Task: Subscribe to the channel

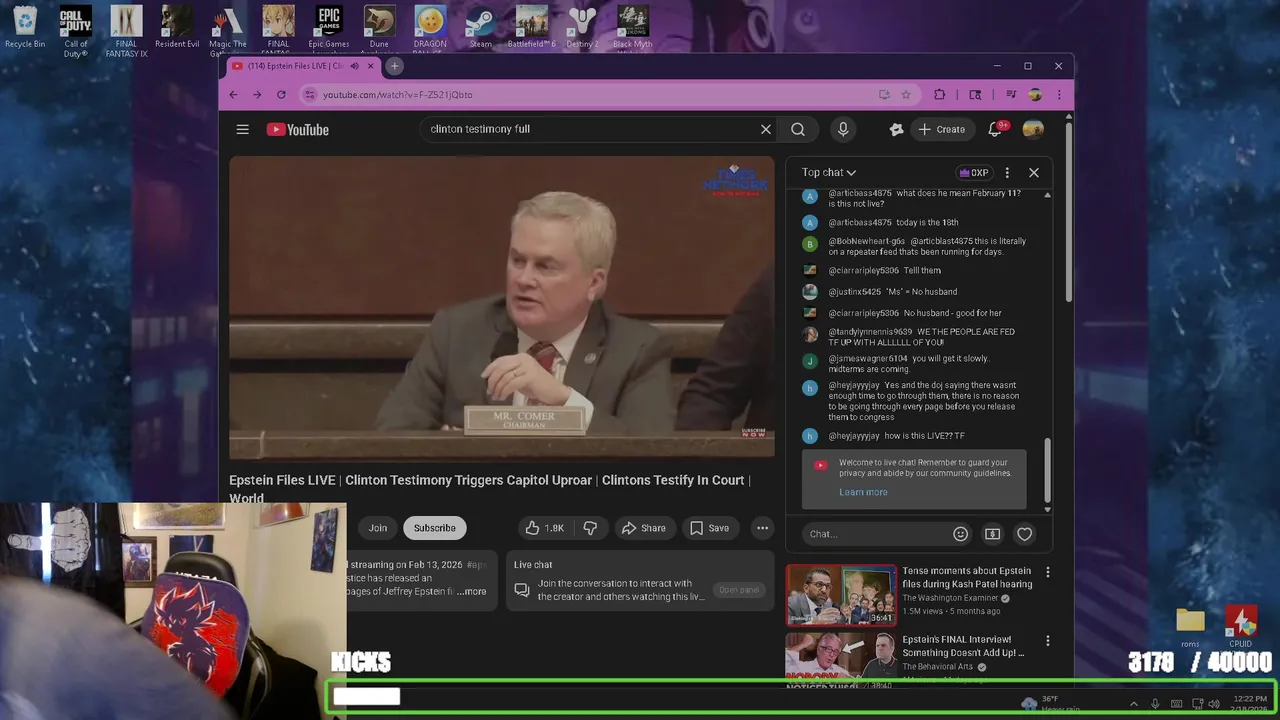Action: point(434,528)
